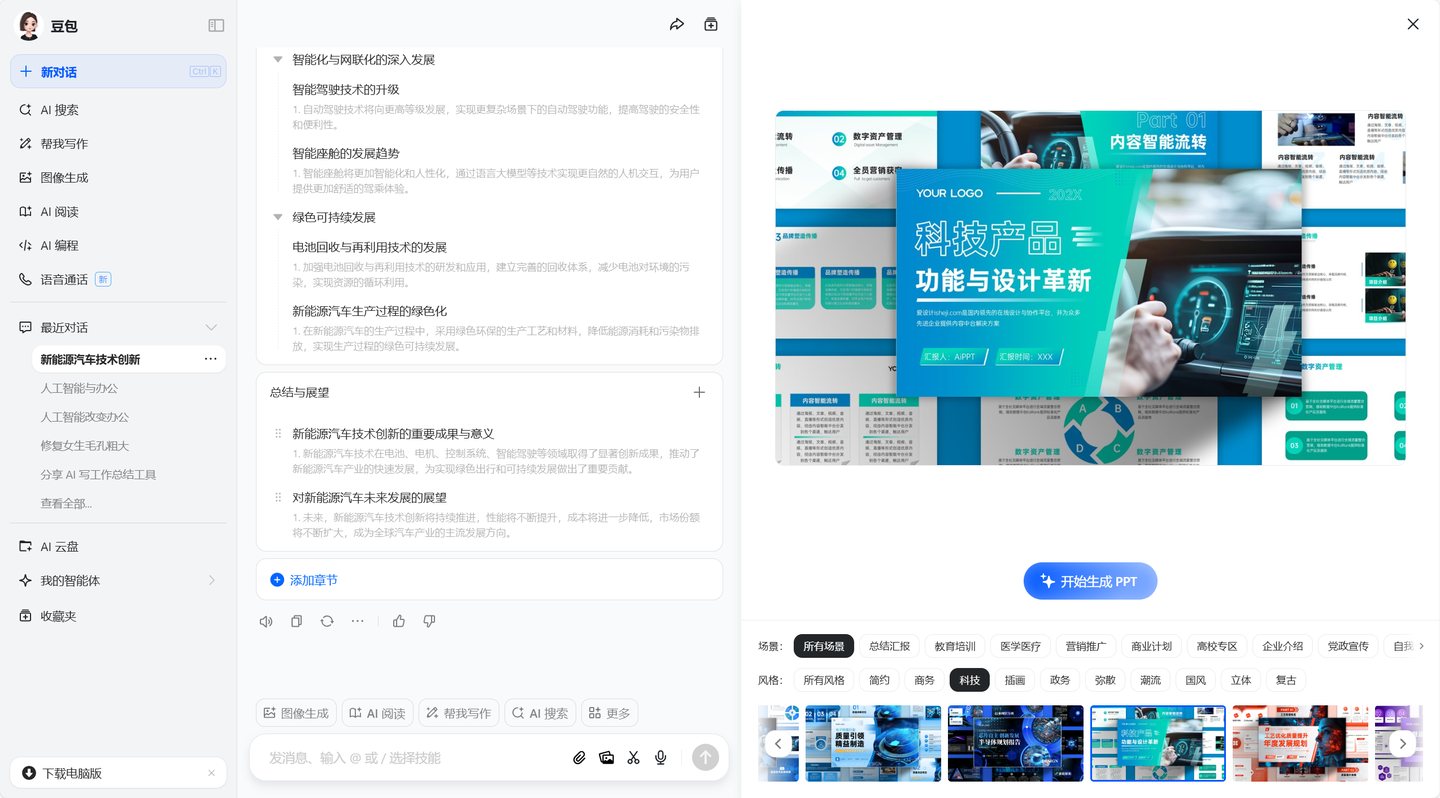Click the 开始生成 PPT button
Image resolution: width=1440 pixels, height=798 pixels.
(1090, 580)
